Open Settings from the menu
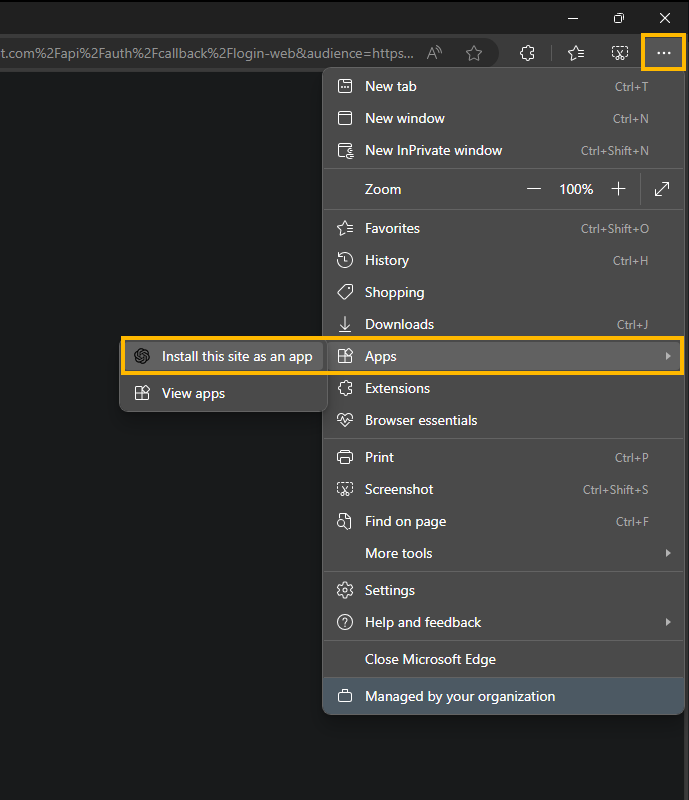This screenshot has width=689, height=800. (x=503, y=591)
